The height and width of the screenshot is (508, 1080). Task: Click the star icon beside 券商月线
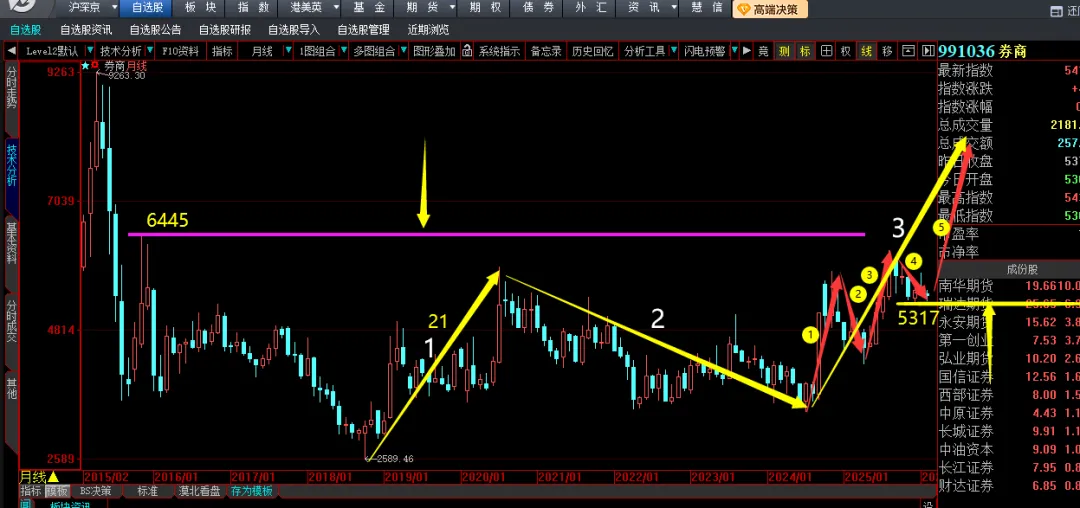point(85,65)
